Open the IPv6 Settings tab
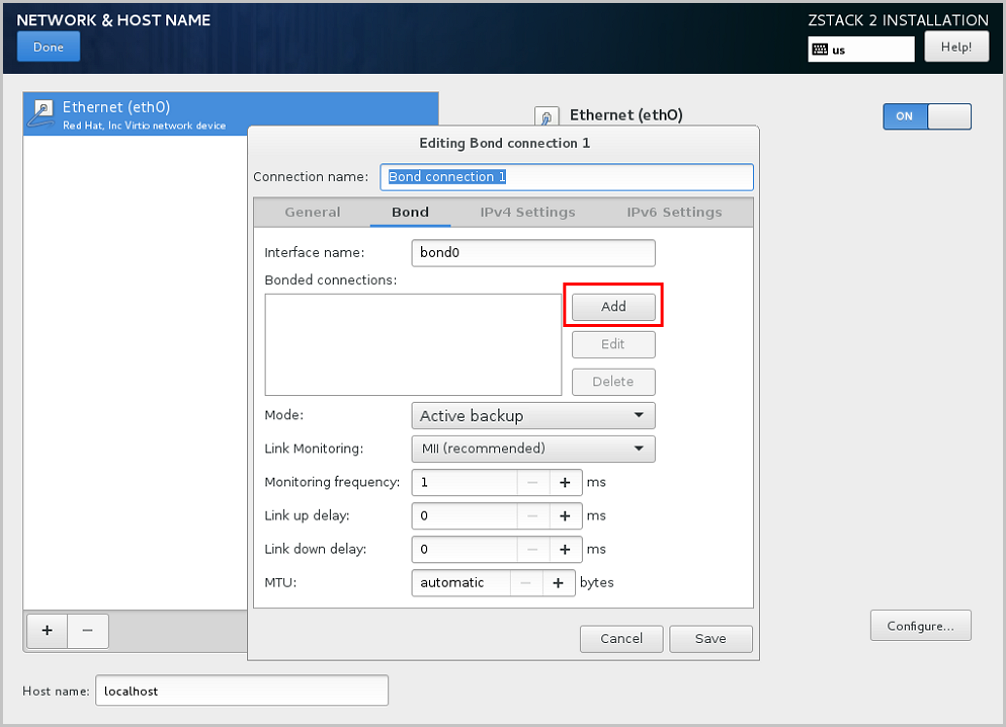Viewport: 1006px width, 727px height. (x=674, y=212)
